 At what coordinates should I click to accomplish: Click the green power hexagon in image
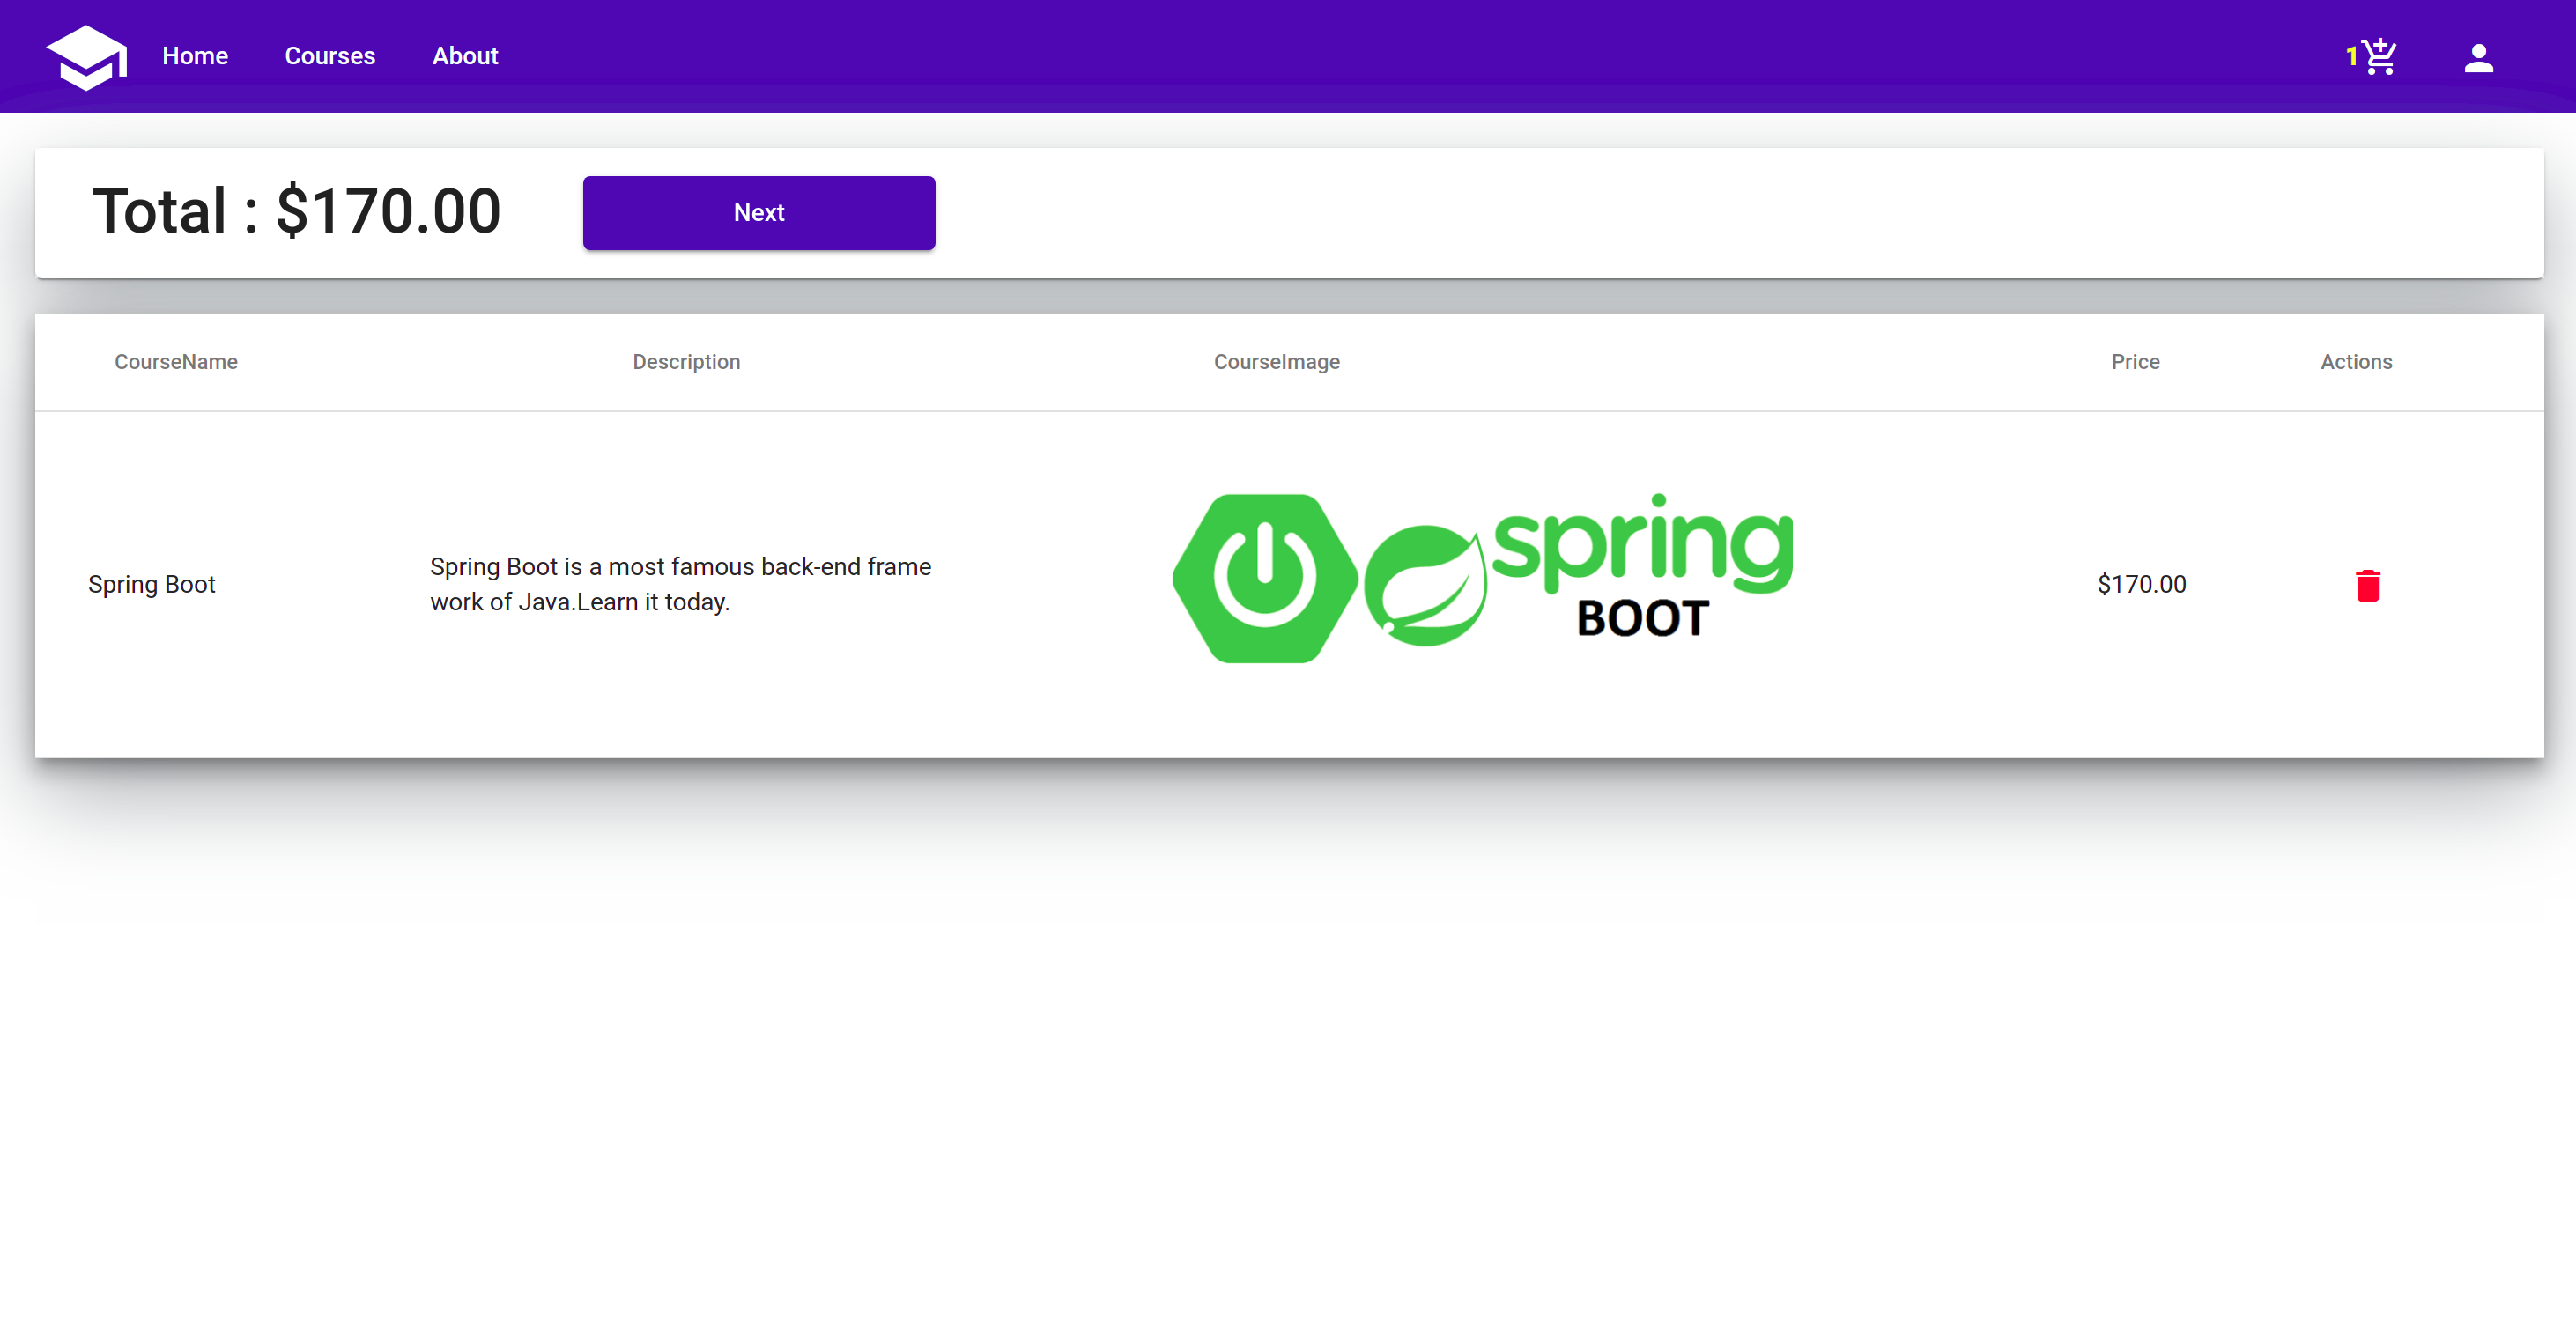[1264, 579]
